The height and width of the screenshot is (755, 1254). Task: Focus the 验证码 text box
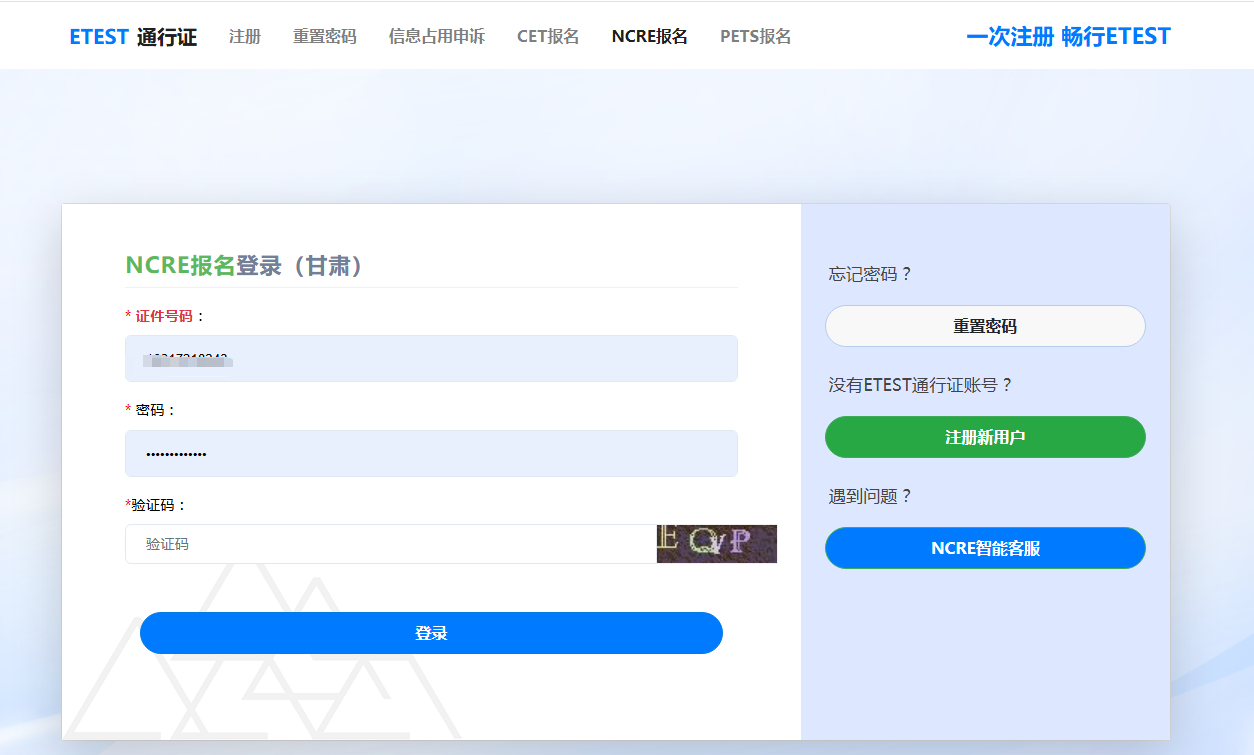coord(390,544)
